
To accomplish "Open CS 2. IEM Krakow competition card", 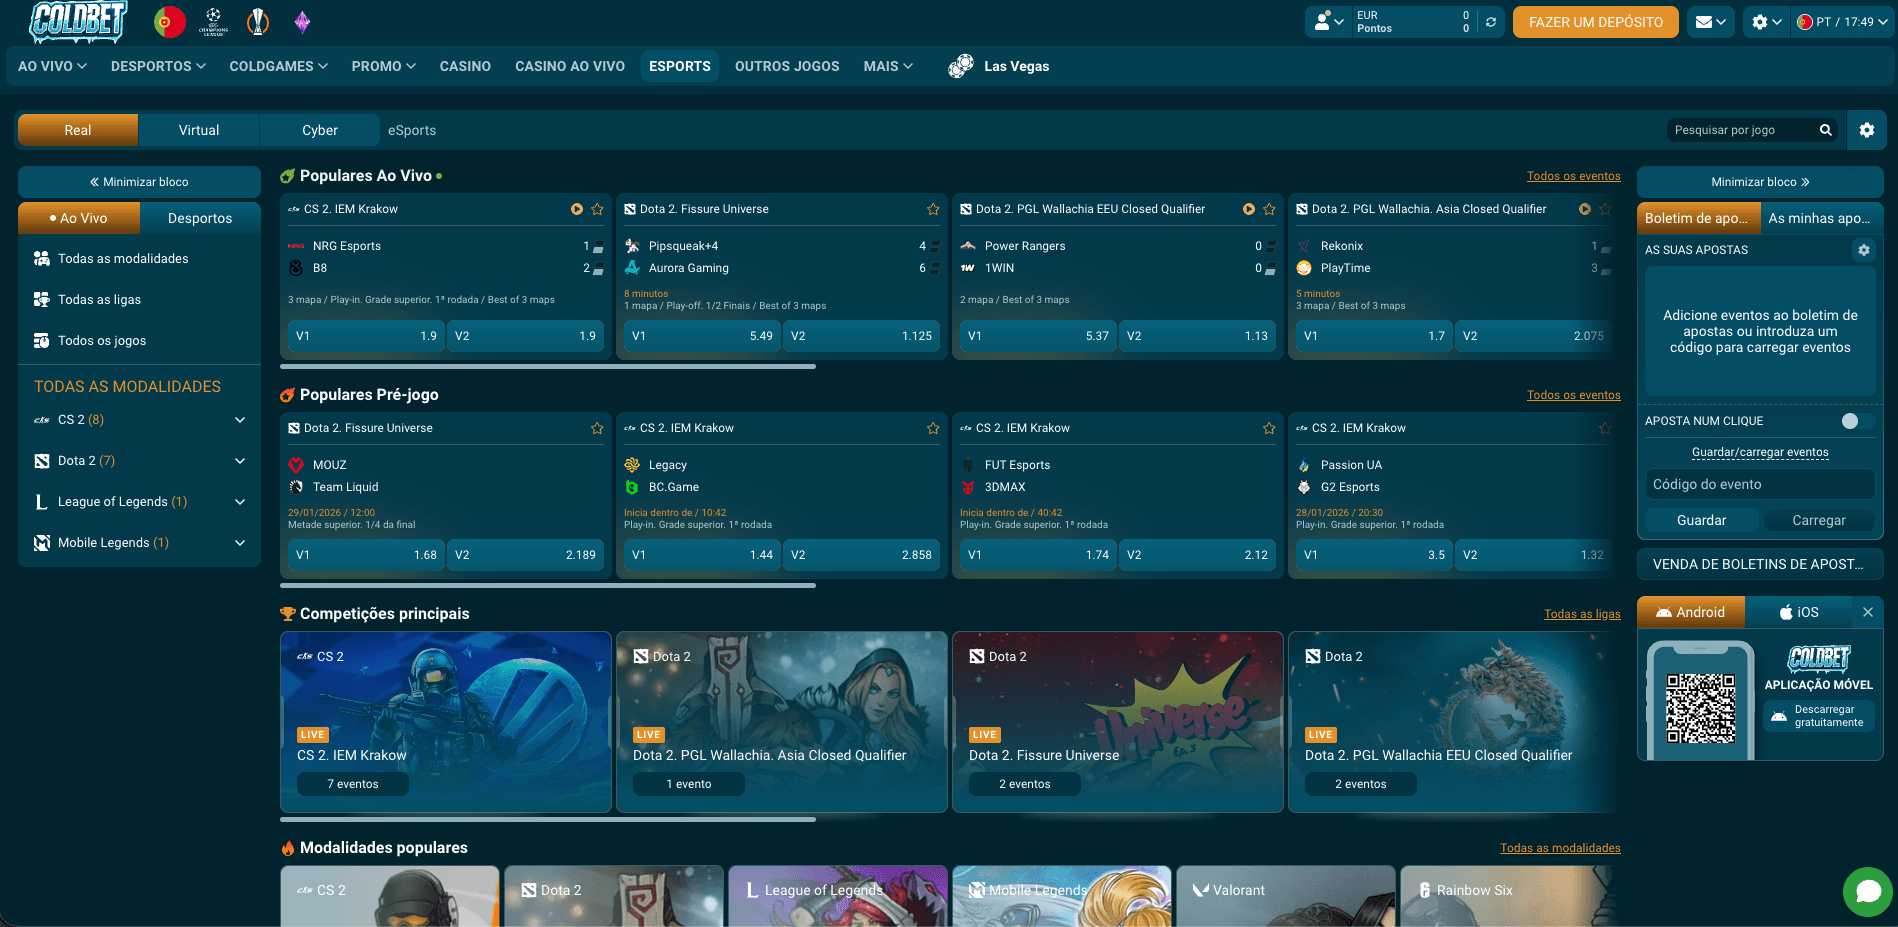I will pyautogui.click(x=446, y=722).
